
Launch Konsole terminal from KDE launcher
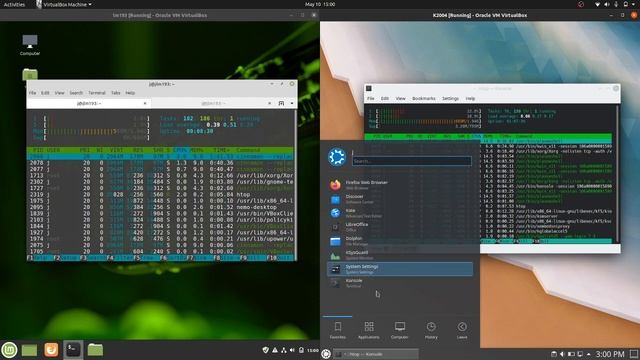point(400,283)
